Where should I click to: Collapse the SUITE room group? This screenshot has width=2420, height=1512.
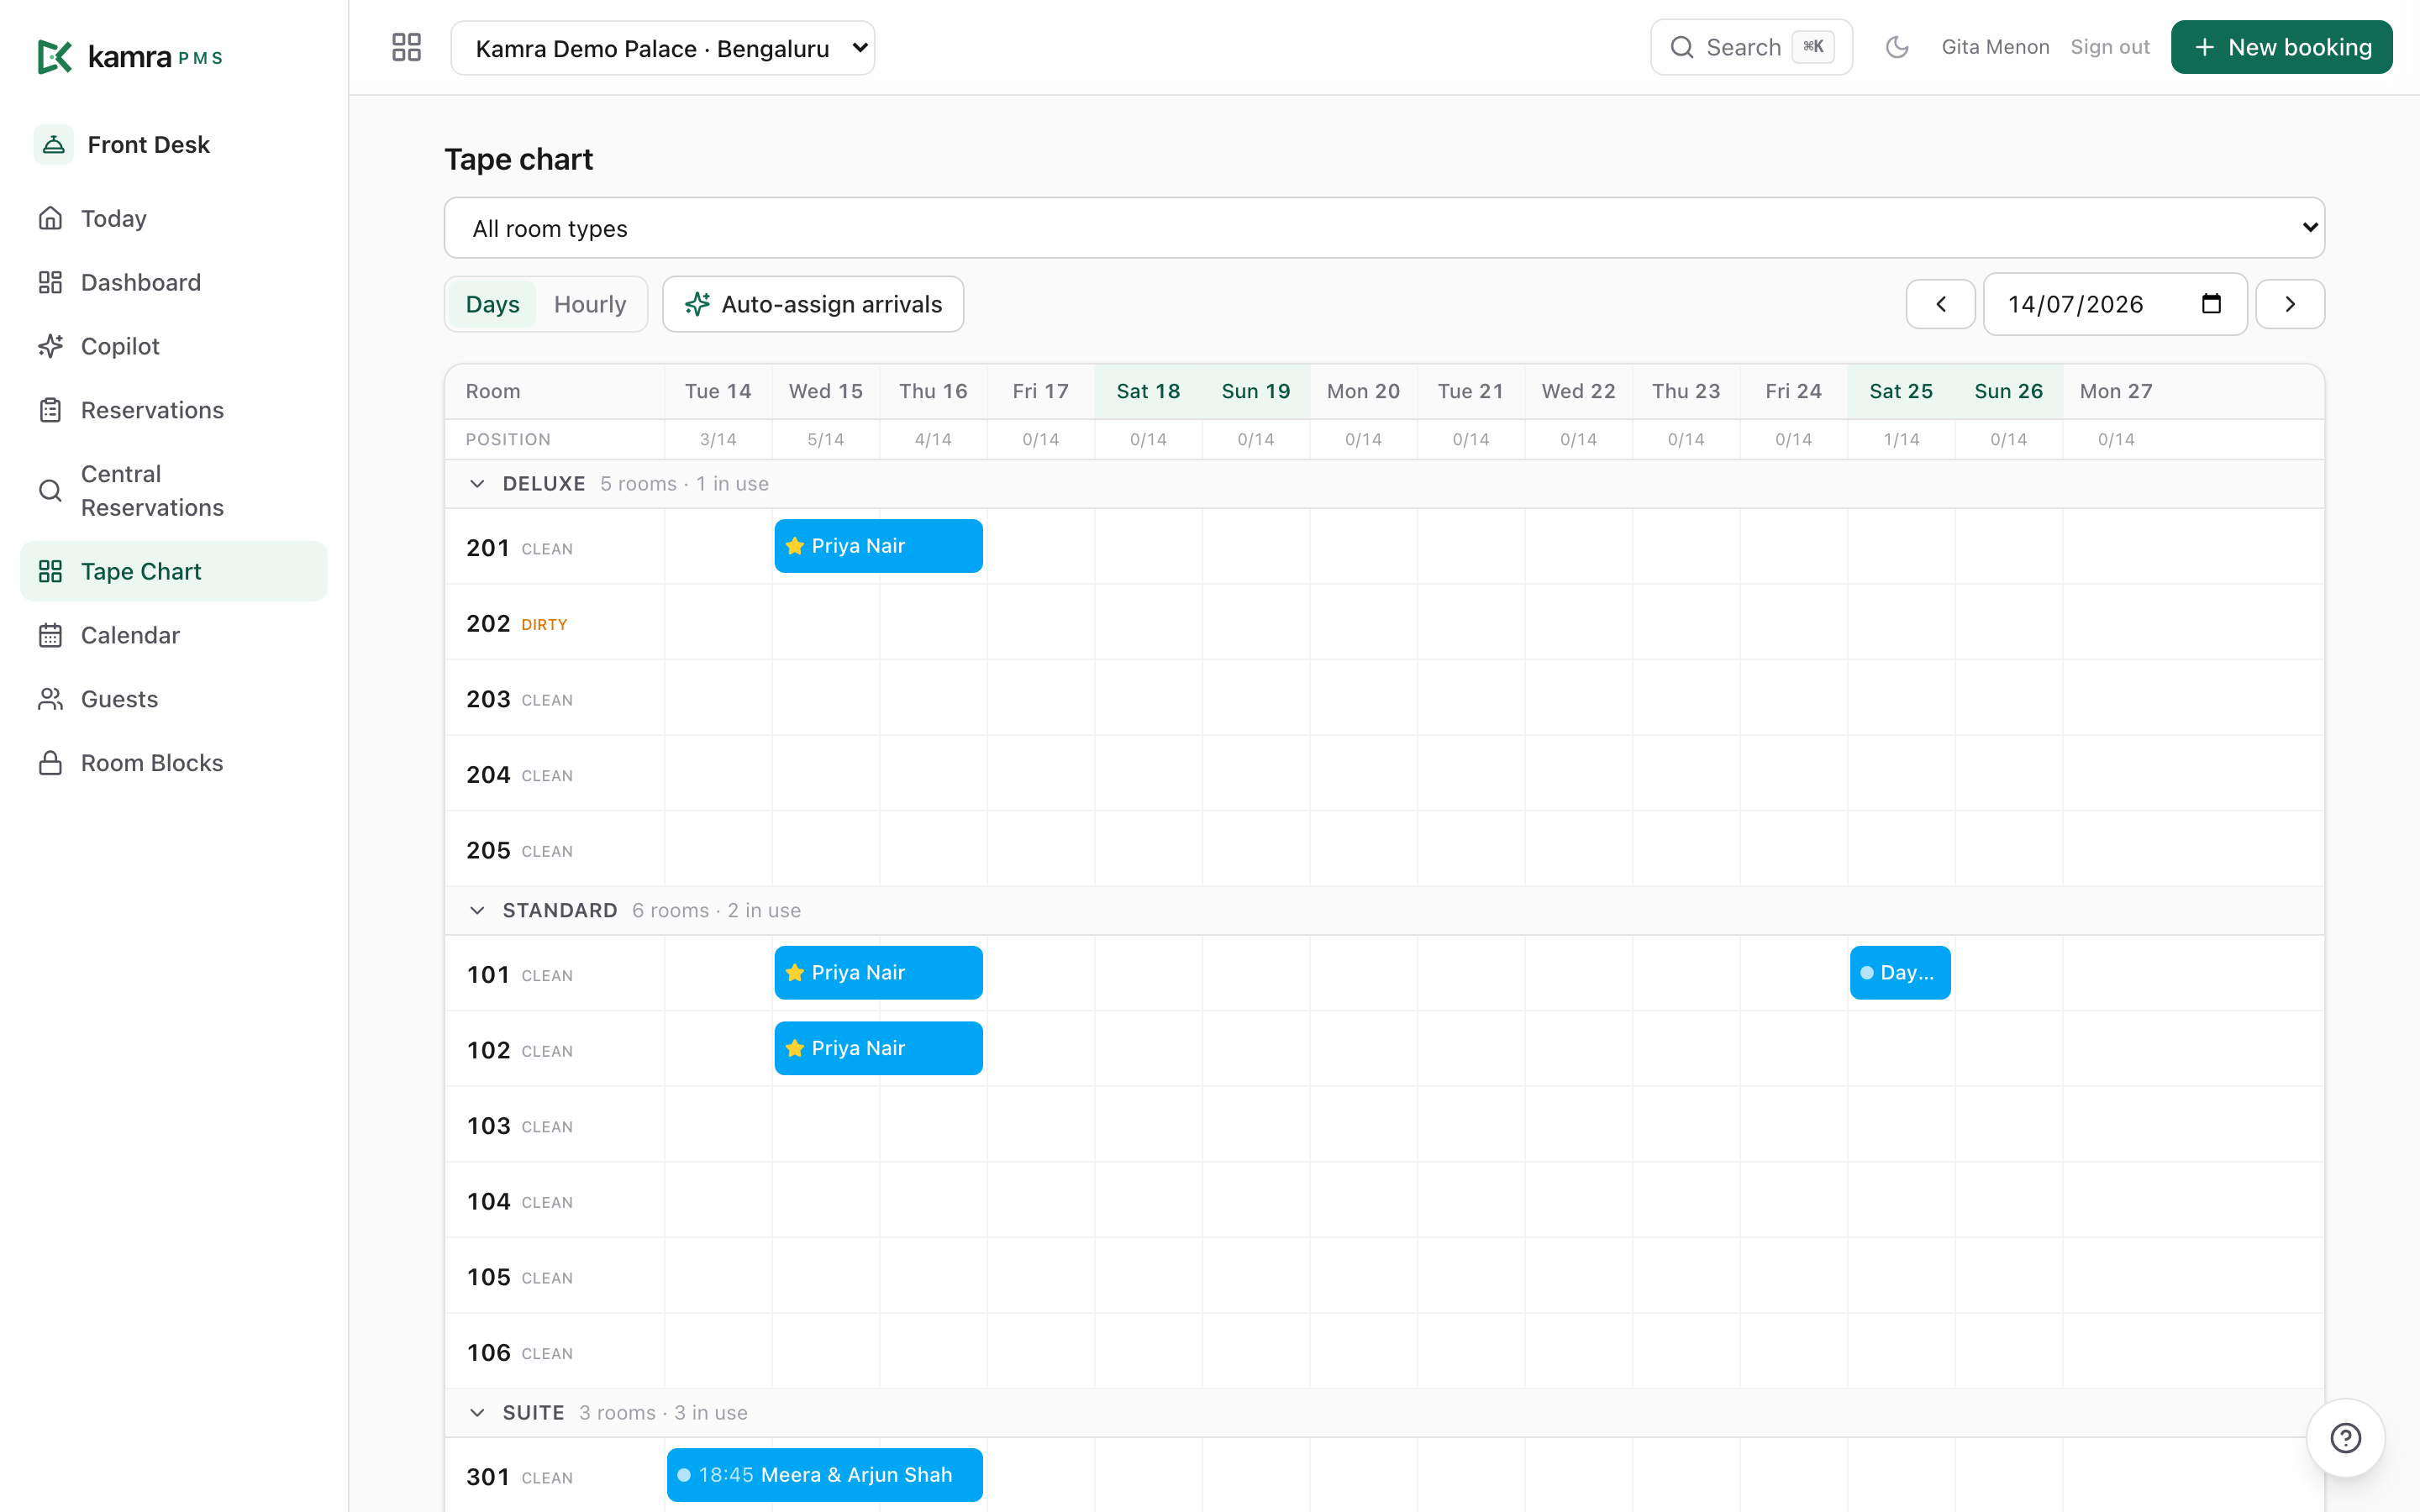click(477, 1413)
